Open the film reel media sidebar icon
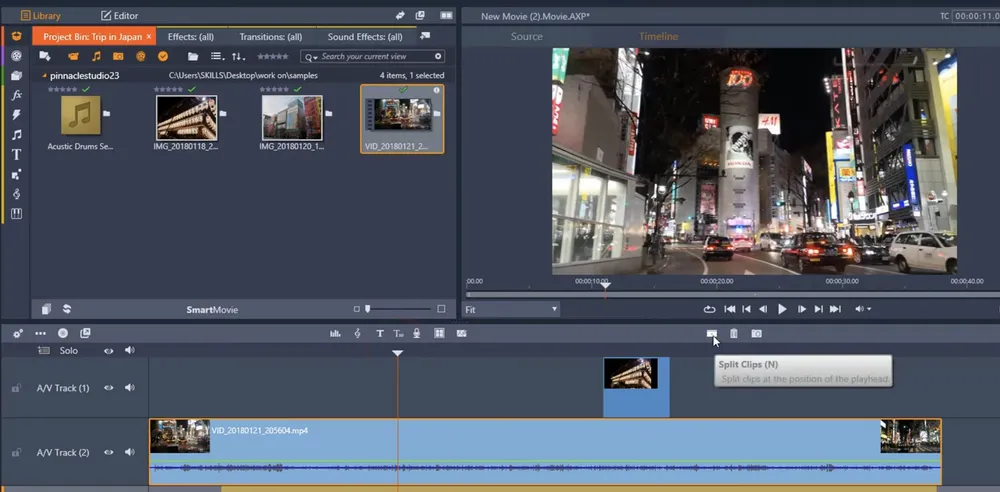This screenshot has width=1000, height=492. point(17,56)
